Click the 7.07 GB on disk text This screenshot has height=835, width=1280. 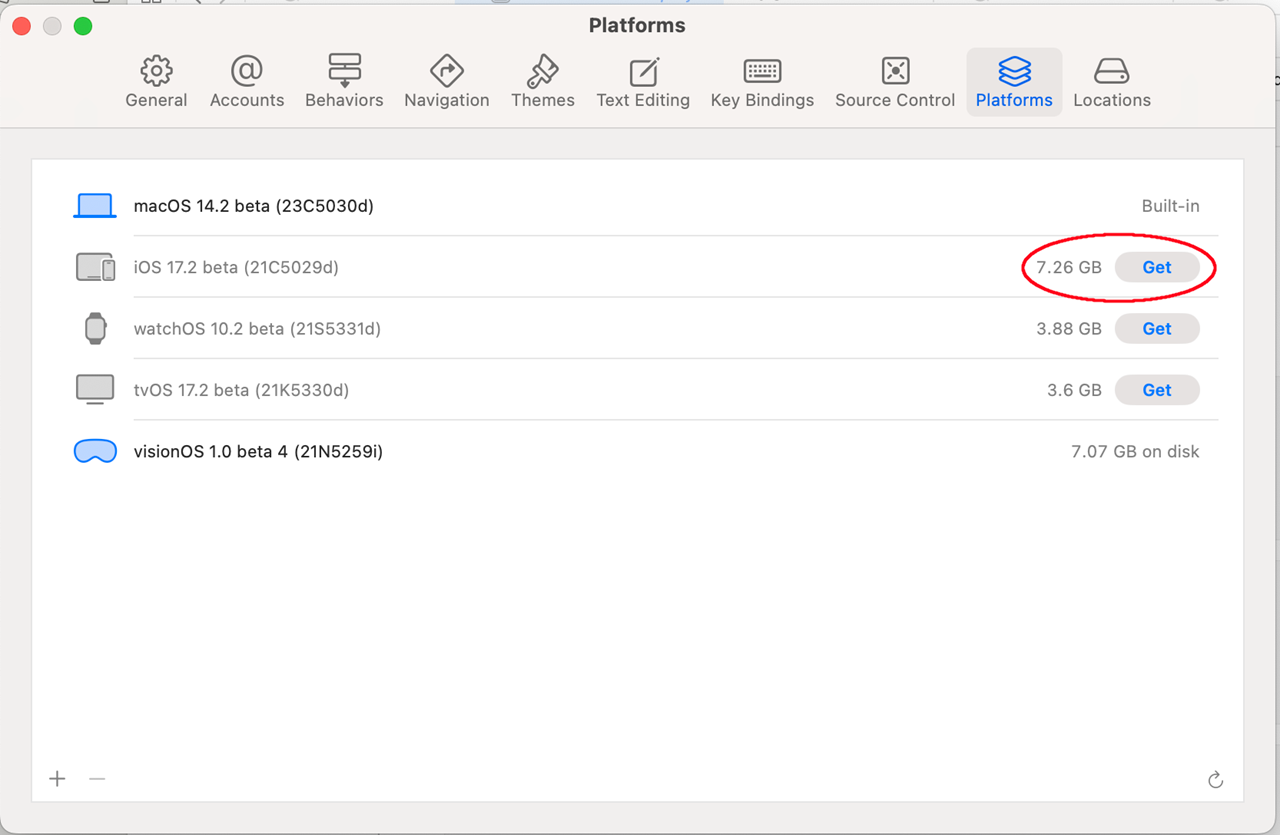point(1135,452)
